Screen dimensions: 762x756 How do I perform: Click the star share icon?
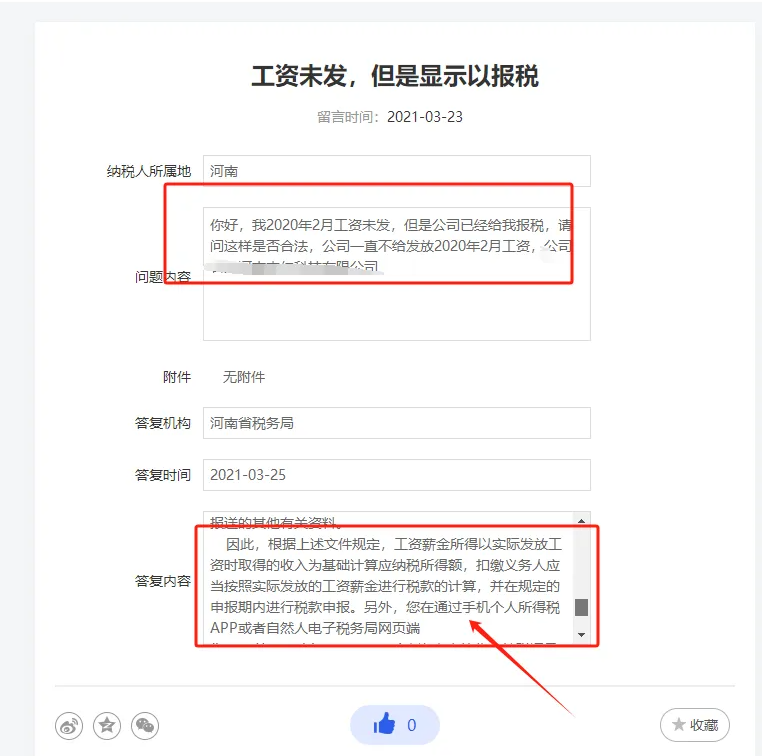pos(107,726)
